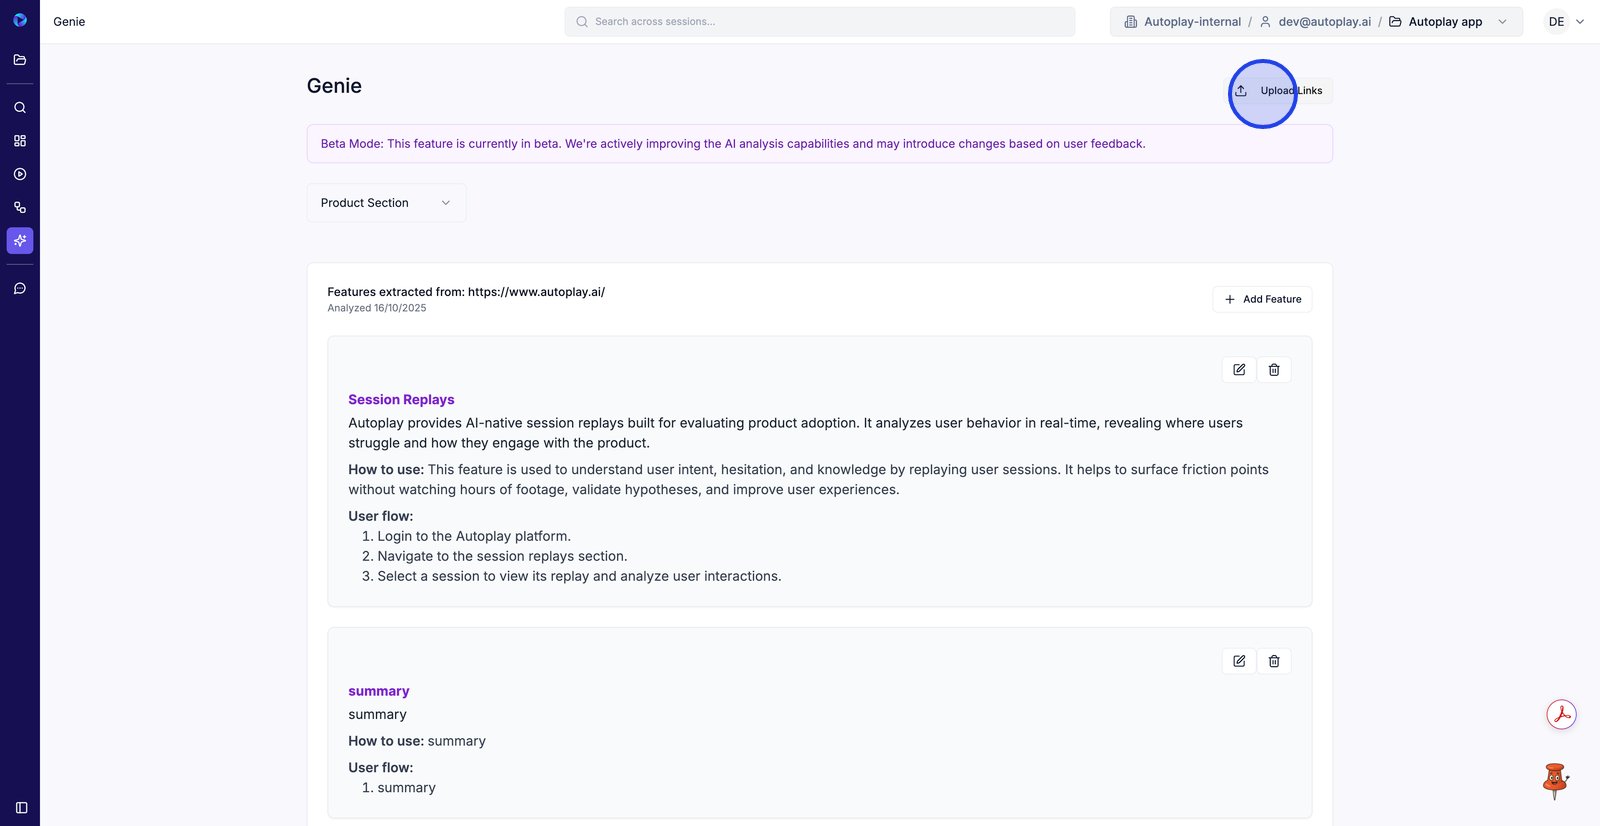1600x826 pixels.
Task: Click the Search across sessions field
Action: pos(820,22)
